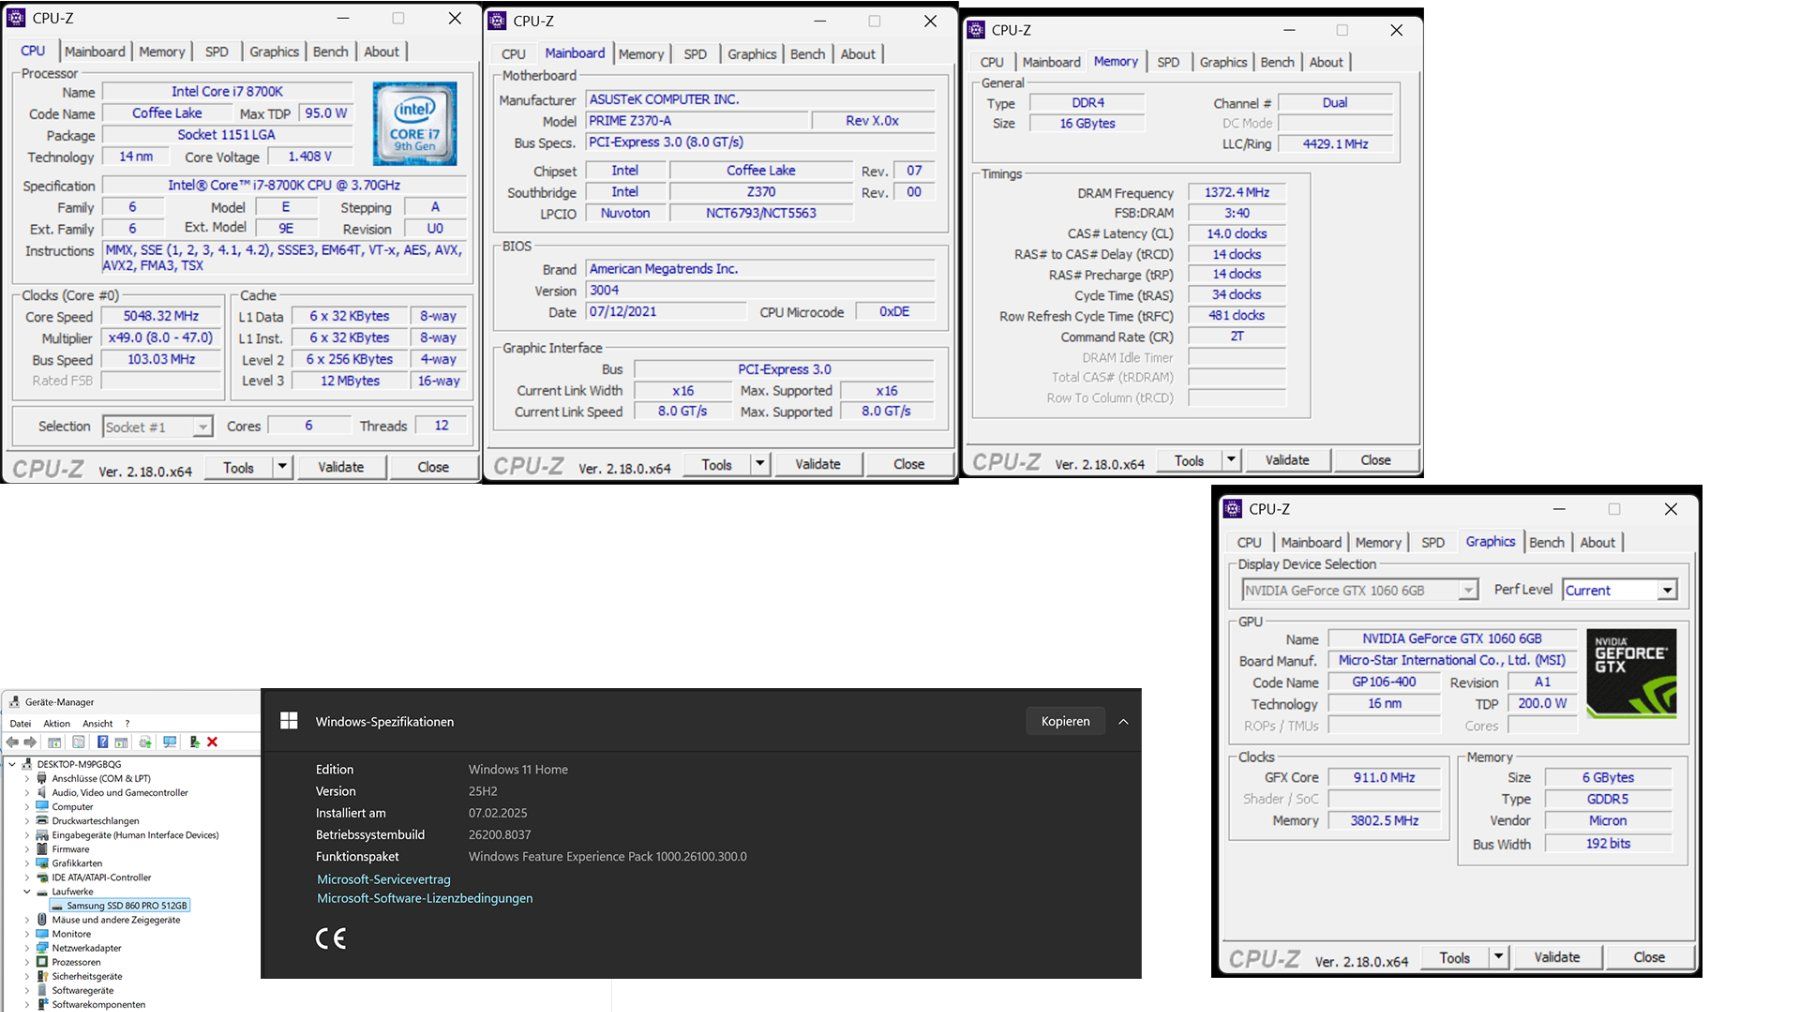The height and width of the screenshot is (1012, 1800).
Task: Expand the Grafikkarten tree node
Action: coord(27,863)
